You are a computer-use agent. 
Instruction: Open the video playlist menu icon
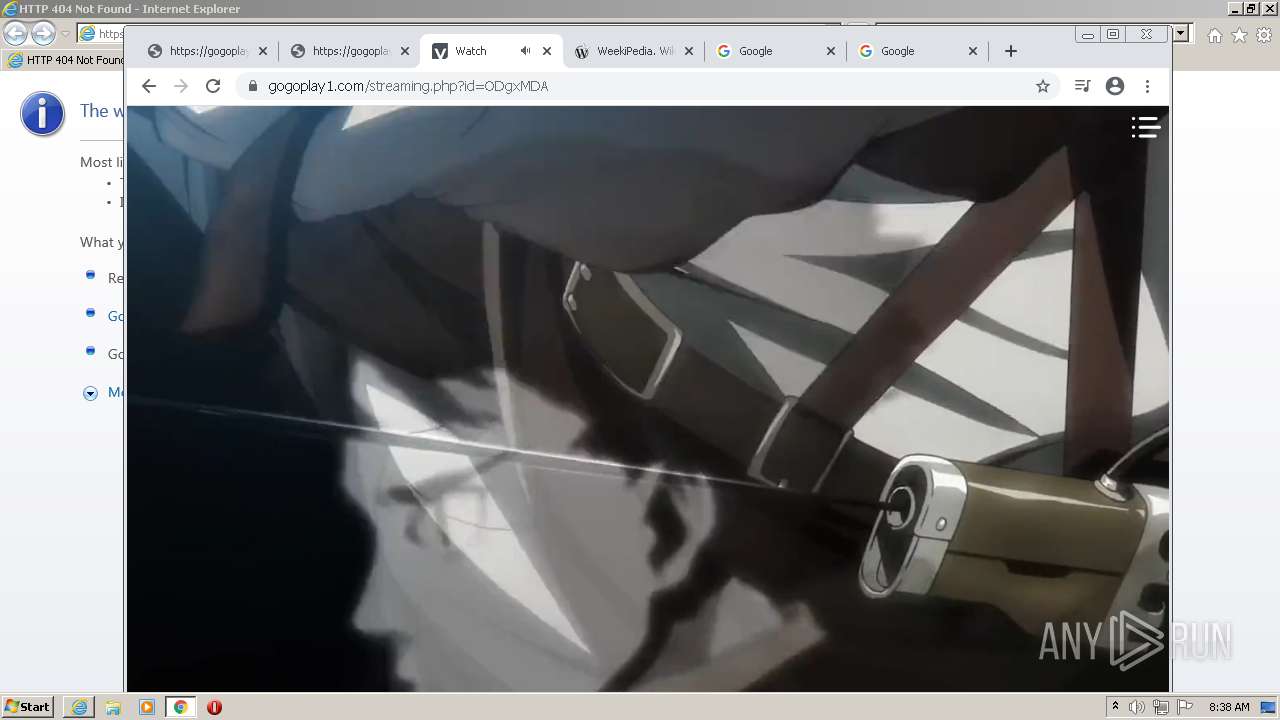tap(1145, 127)
